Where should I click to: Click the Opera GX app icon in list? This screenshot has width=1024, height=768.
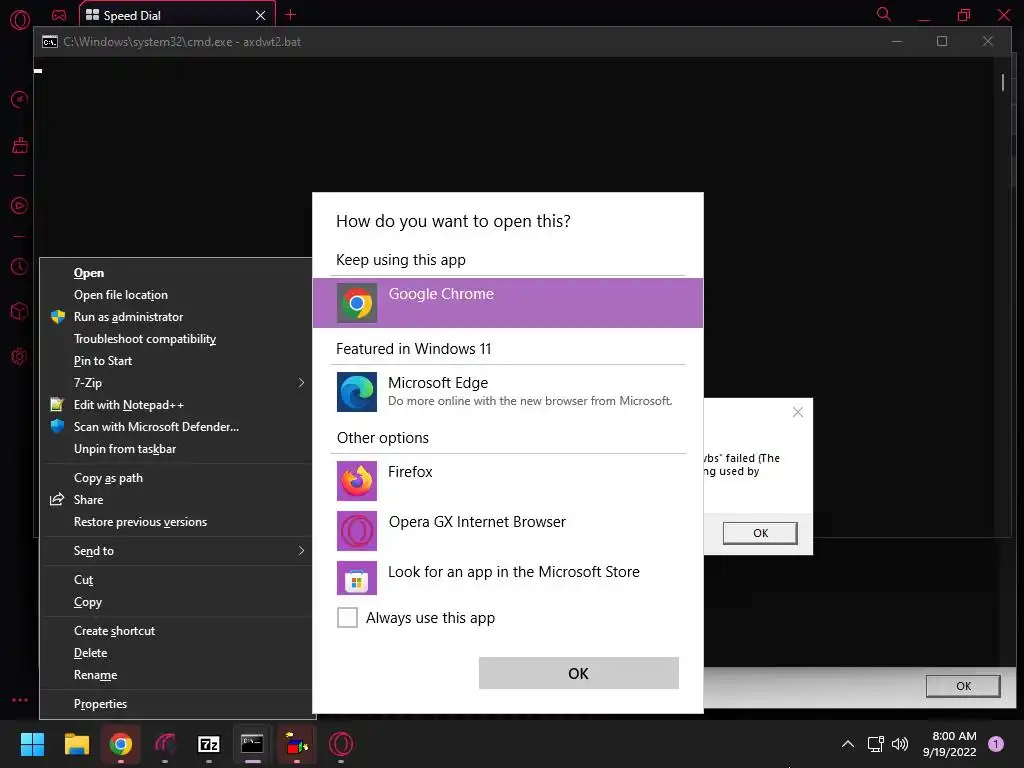(357, 531)
